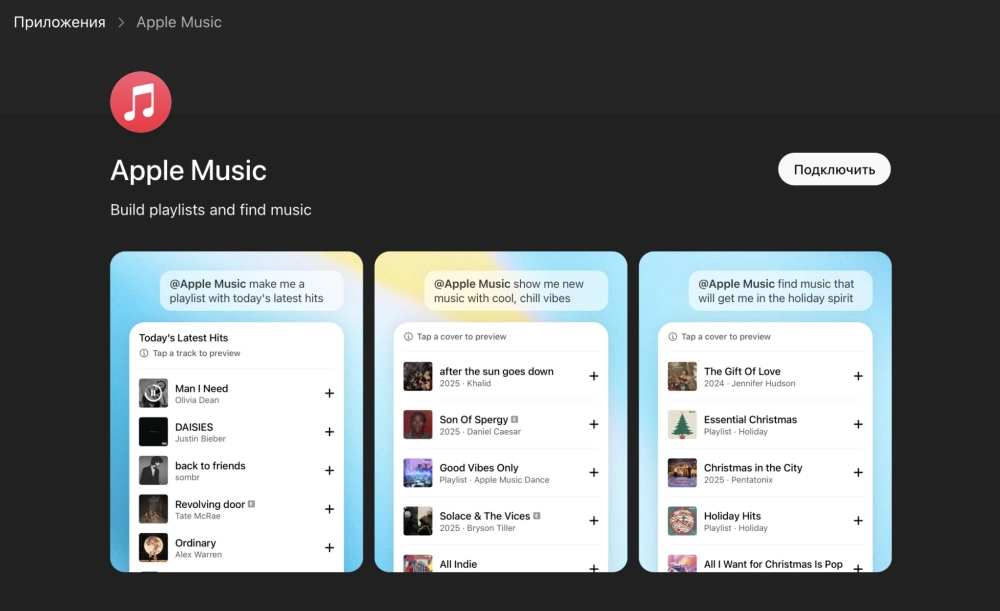Screen dimensions: 1000x611
Task: Pause Man I Need track preview
Action: (153, 393)
